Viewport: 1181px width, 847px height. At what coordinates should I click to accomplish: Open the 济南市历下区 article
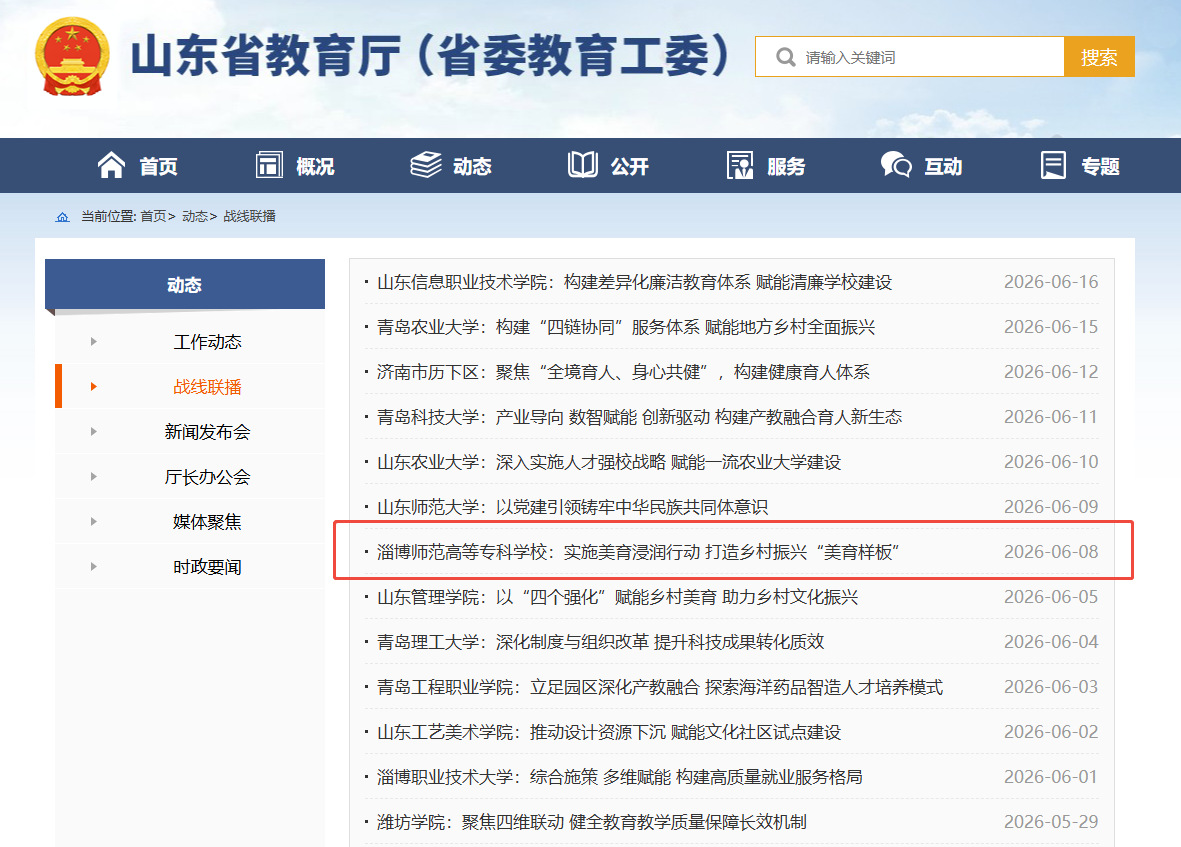[x=624, y=372]
